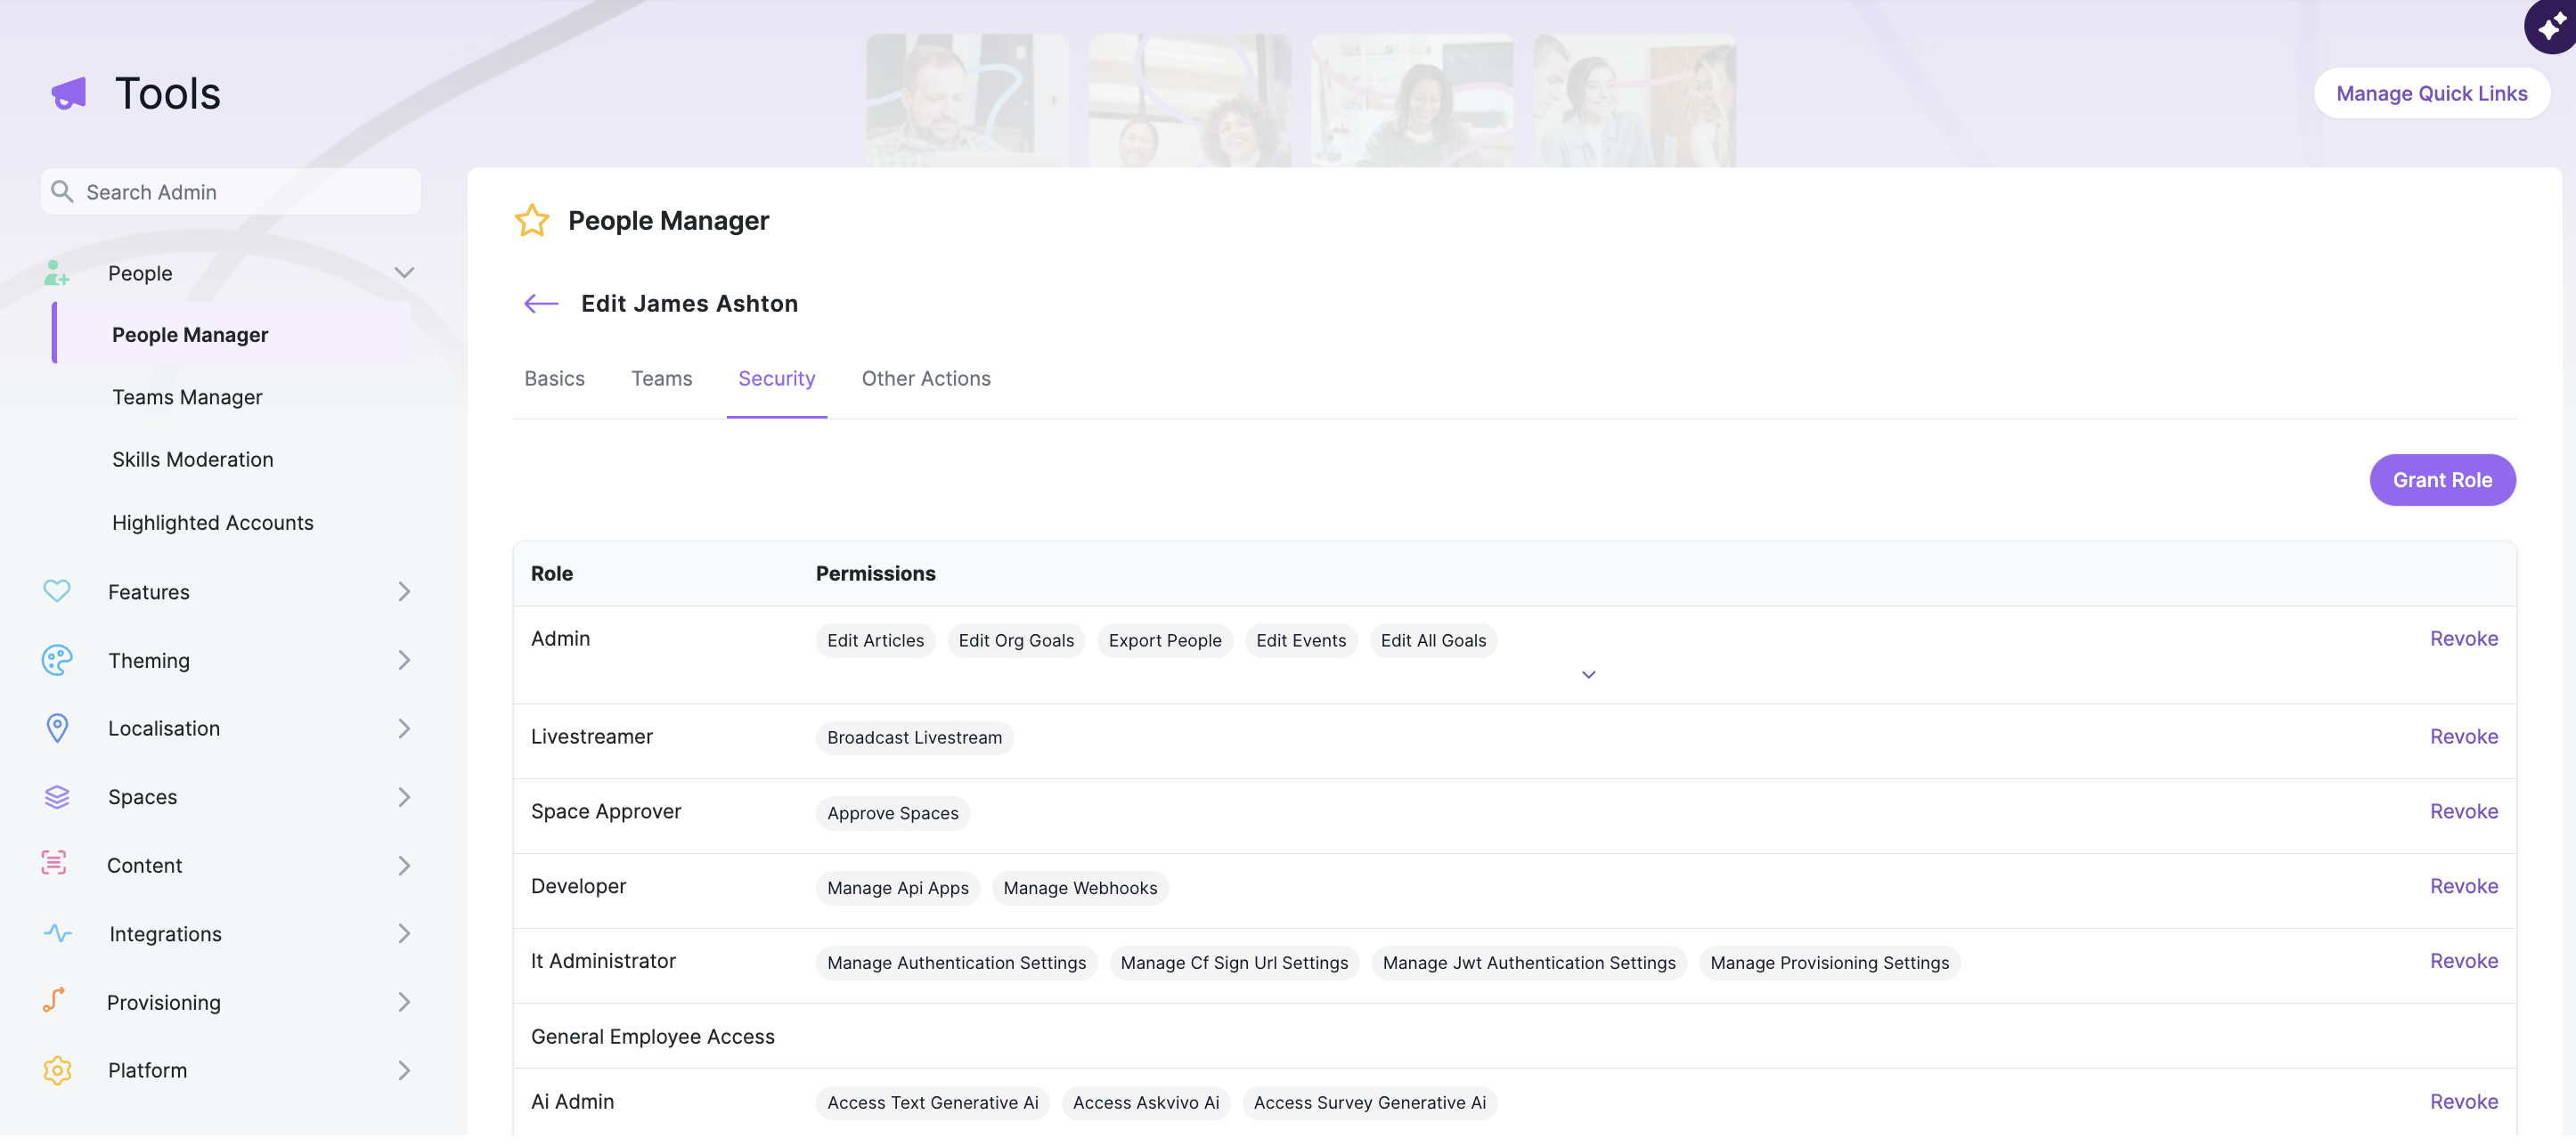
Task: Click the Broadcast Livestream permission tag
Action: pyautogui.click(x=914, y=738)
